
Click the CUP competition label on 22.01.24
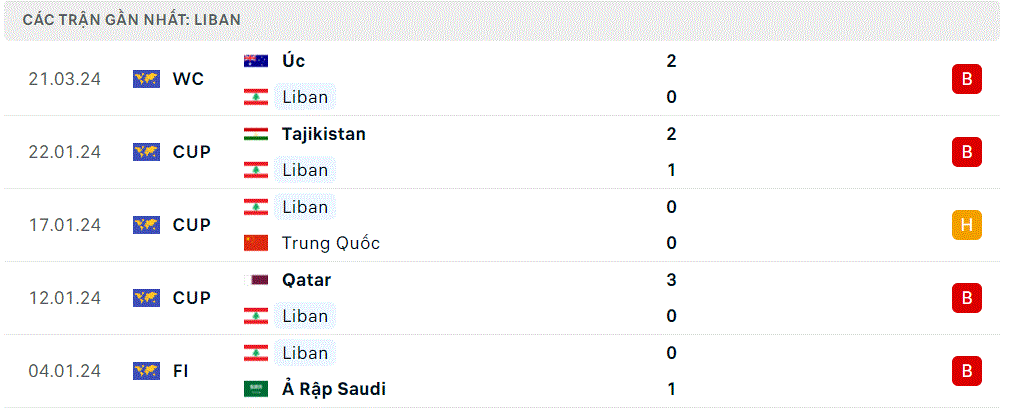point(192,152)
